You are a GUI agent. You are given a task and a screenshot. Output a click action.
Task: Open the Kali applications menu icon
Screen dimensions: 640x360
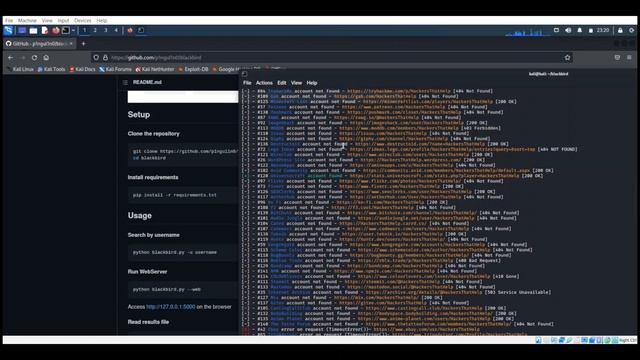[x=8, y=30]
